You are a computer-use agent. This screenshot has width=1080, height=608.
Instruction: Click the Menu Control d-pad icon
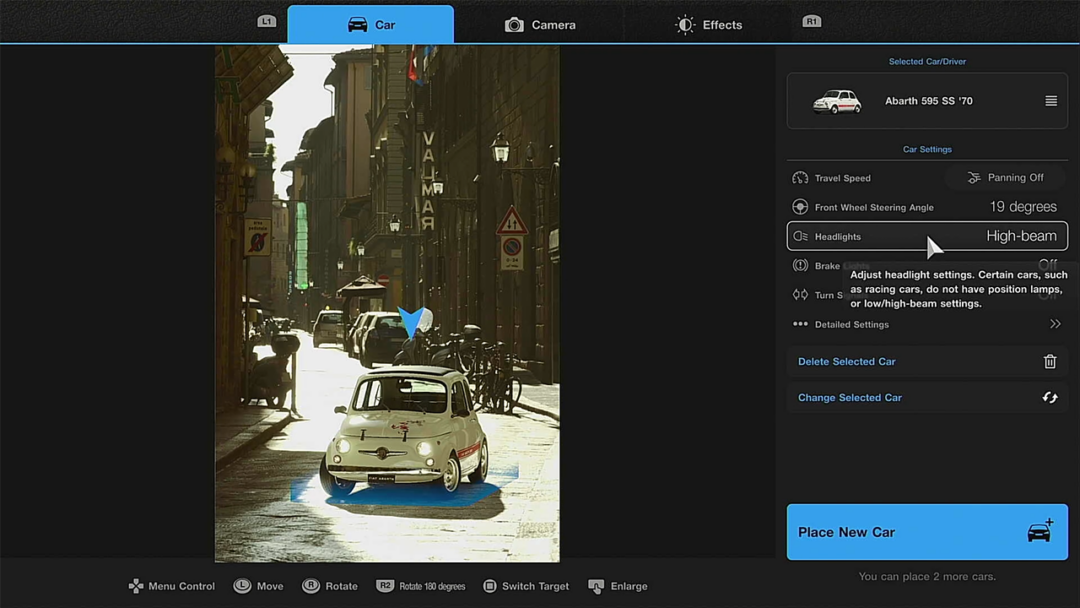(x=136, y=586)
